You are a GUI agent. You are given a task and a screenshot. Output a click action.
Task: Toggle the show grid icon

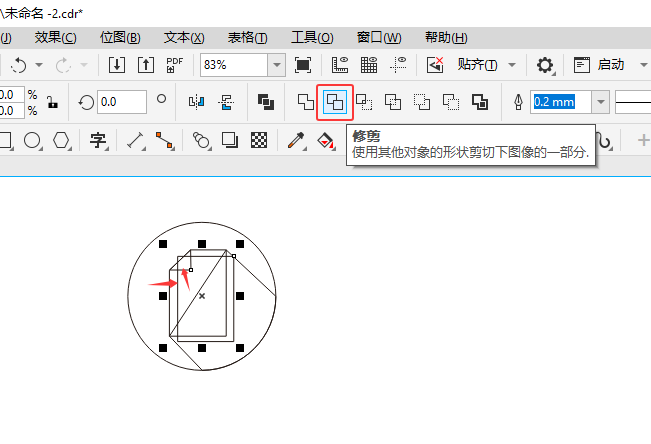[369, 65]
